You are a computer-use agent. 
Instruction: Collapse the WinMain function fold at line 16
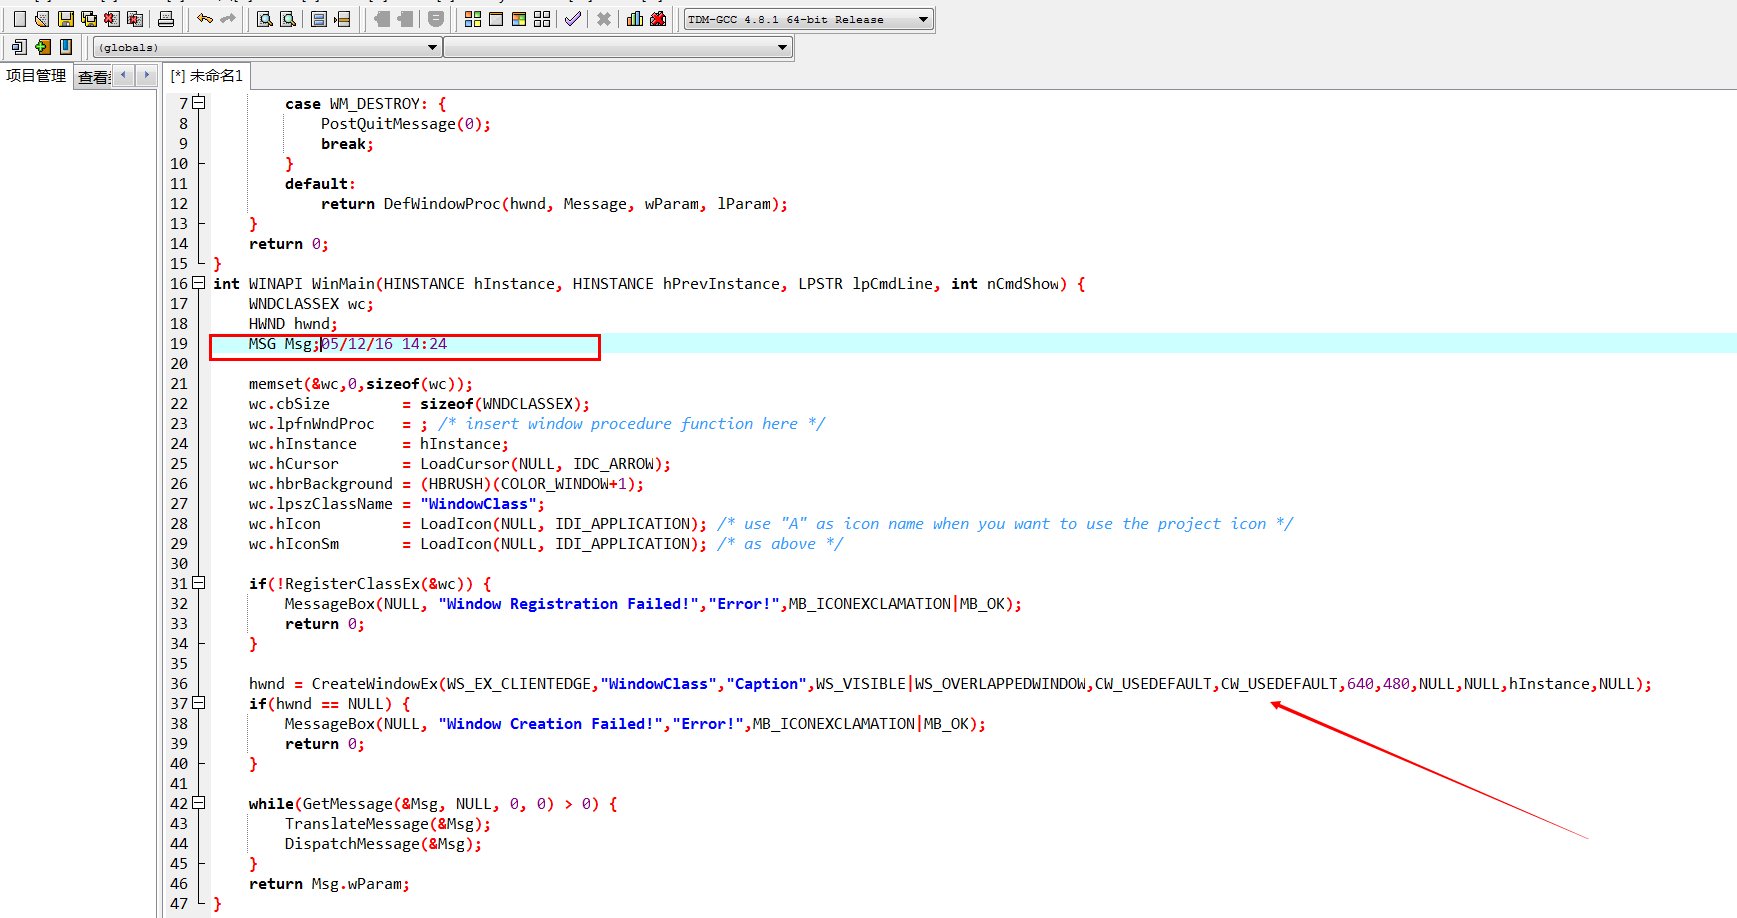pos(198,283)
